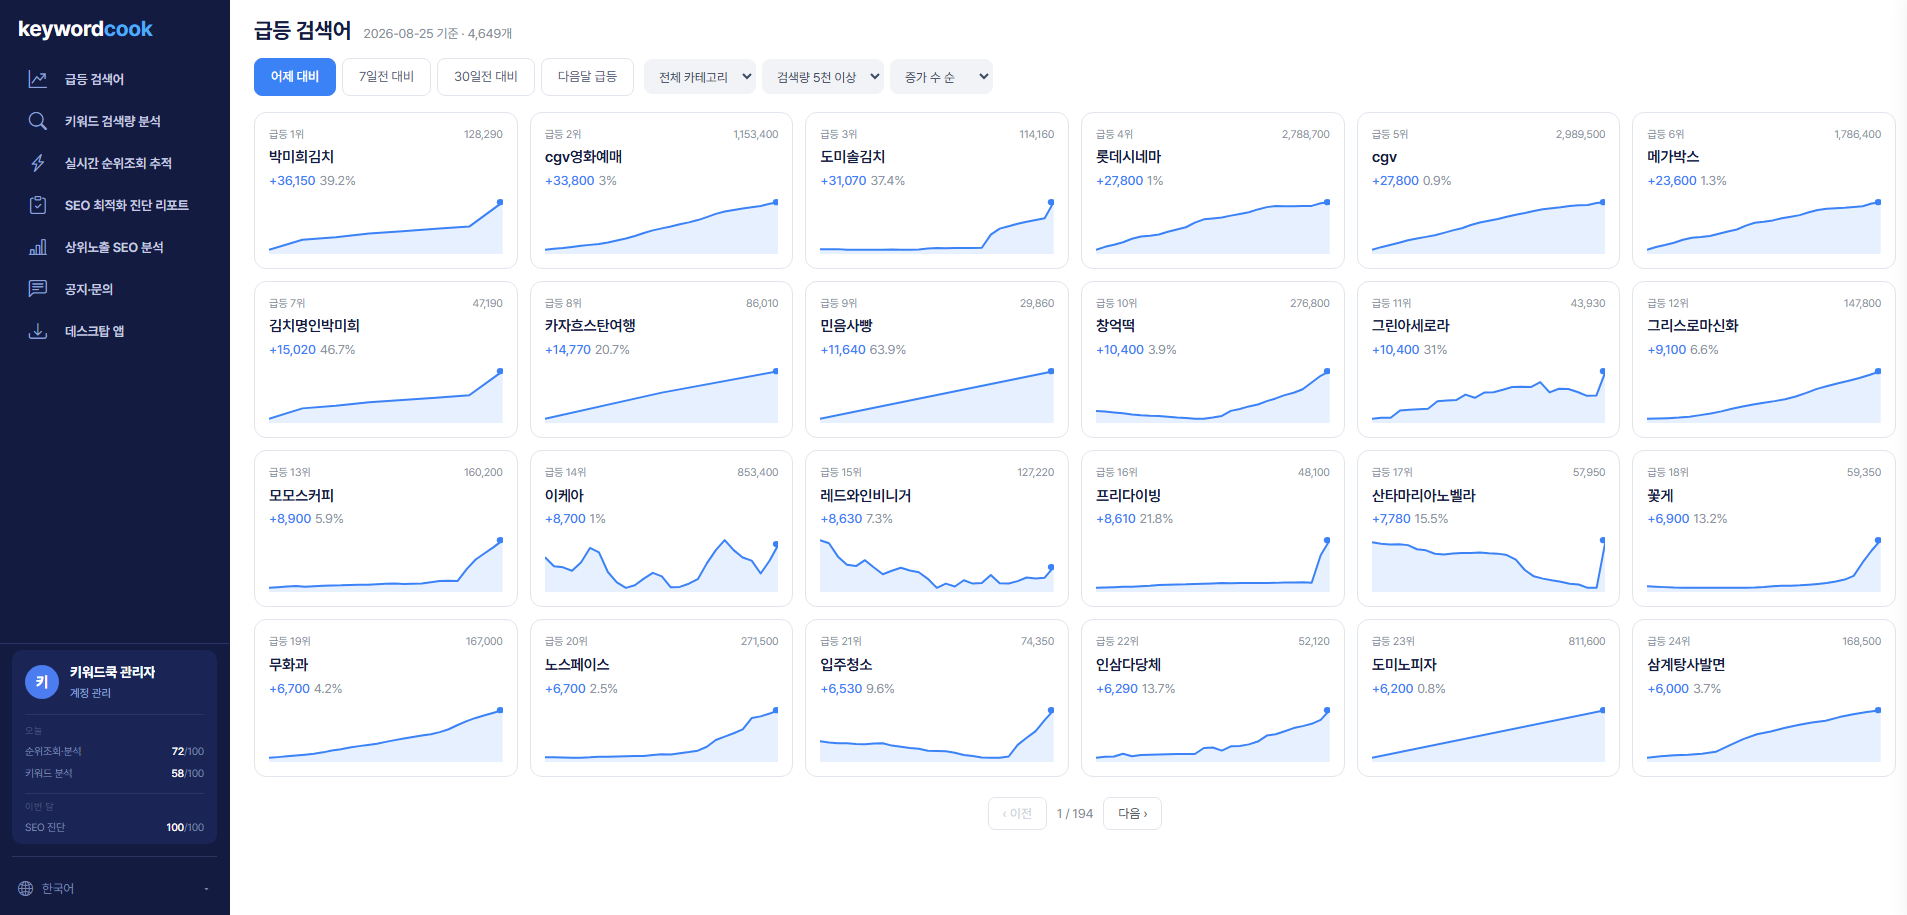Click the 1 / 194 page indicator

tap(1075, 814)
